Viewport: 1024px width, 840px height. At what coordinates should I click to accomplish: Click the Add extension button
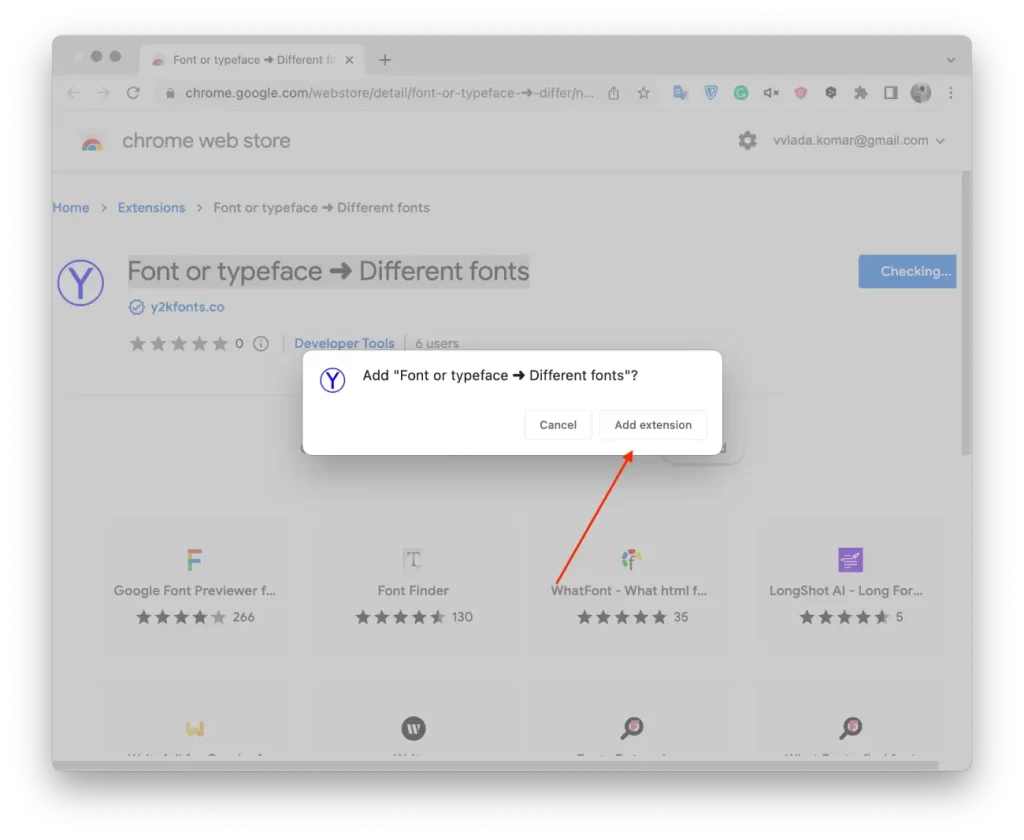click(652, 425)
